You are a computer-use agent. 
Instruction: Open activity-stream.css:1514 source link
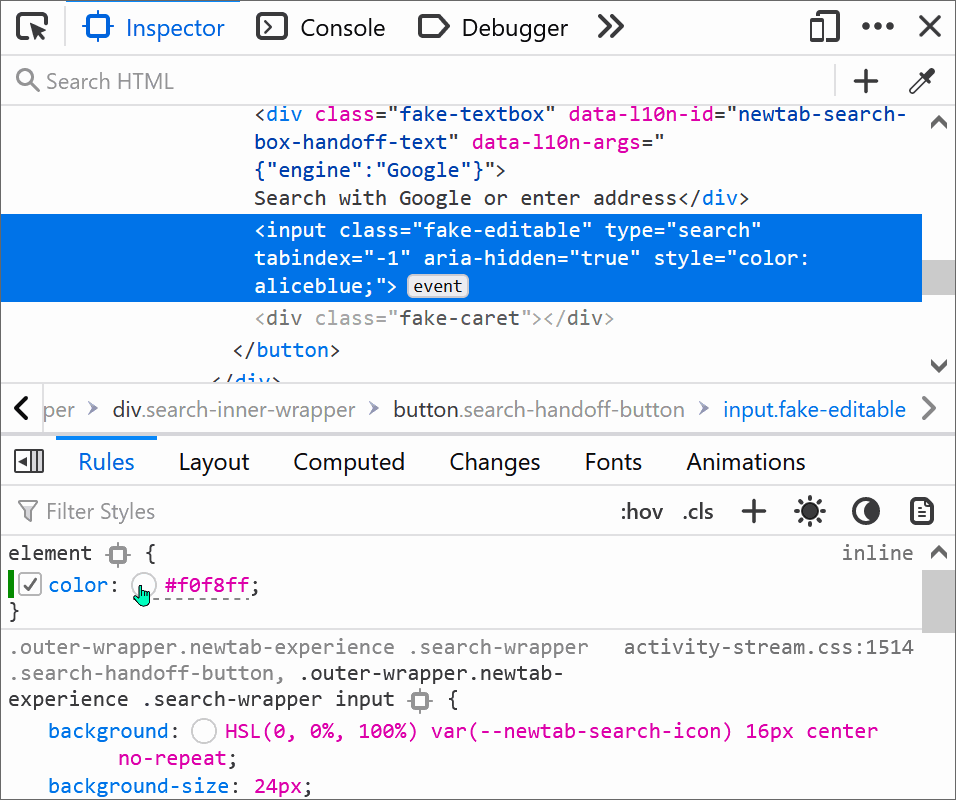[768, 647]
